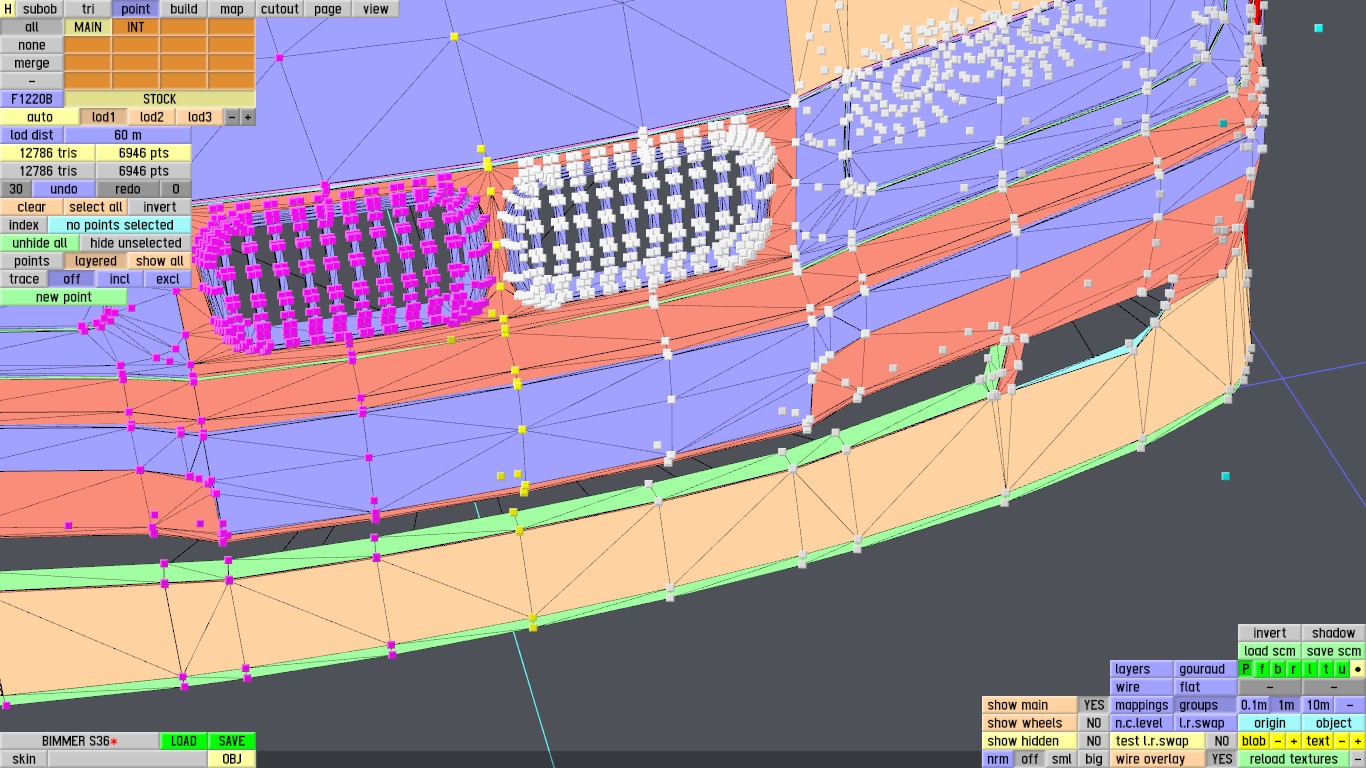This screenshot has width=1366, height=768.
Task: Click the 'select all' button
Action: [x=96, y=207]
